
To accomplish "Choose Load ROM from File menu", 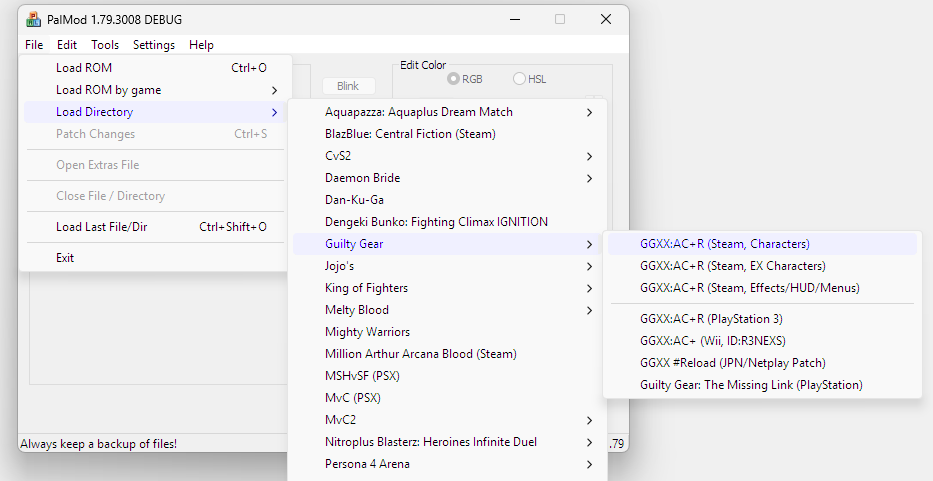I will [84, 68].
